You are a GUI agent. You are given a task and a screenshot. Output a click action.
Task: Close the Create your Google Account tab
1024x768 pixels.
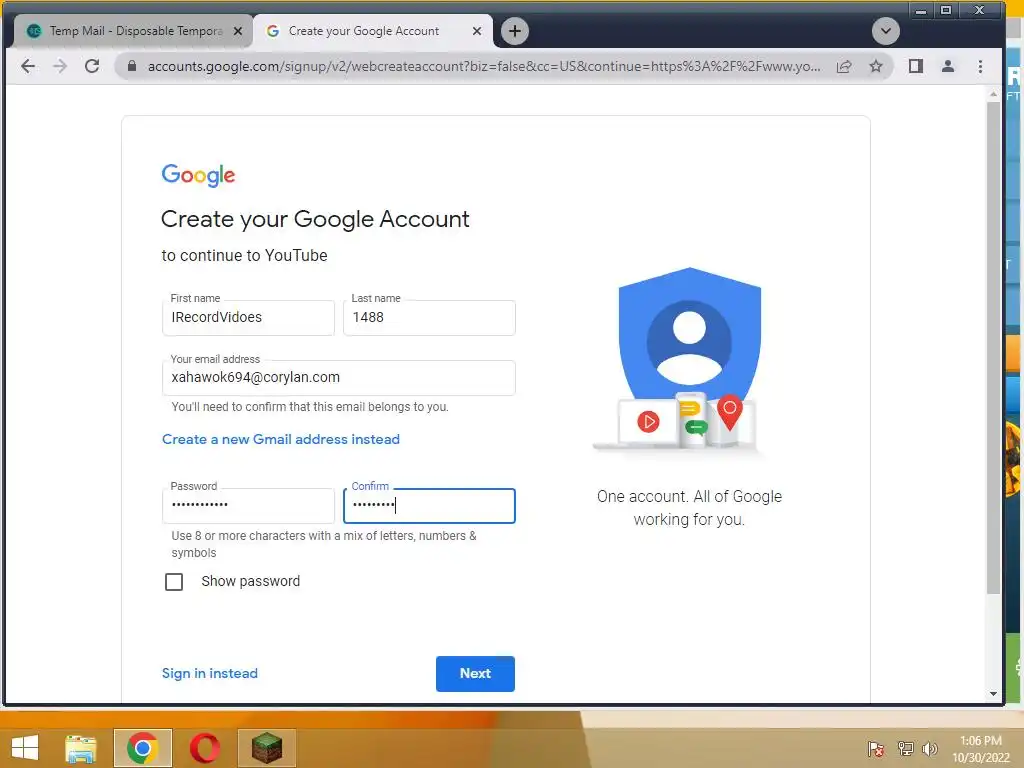tap(477, 31)
